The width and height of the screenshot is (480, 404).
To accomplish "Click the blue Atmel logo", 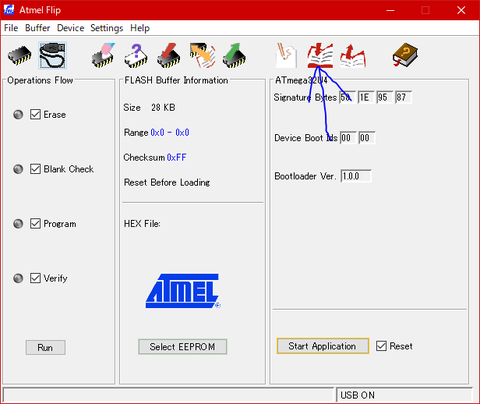I will 183,291.
